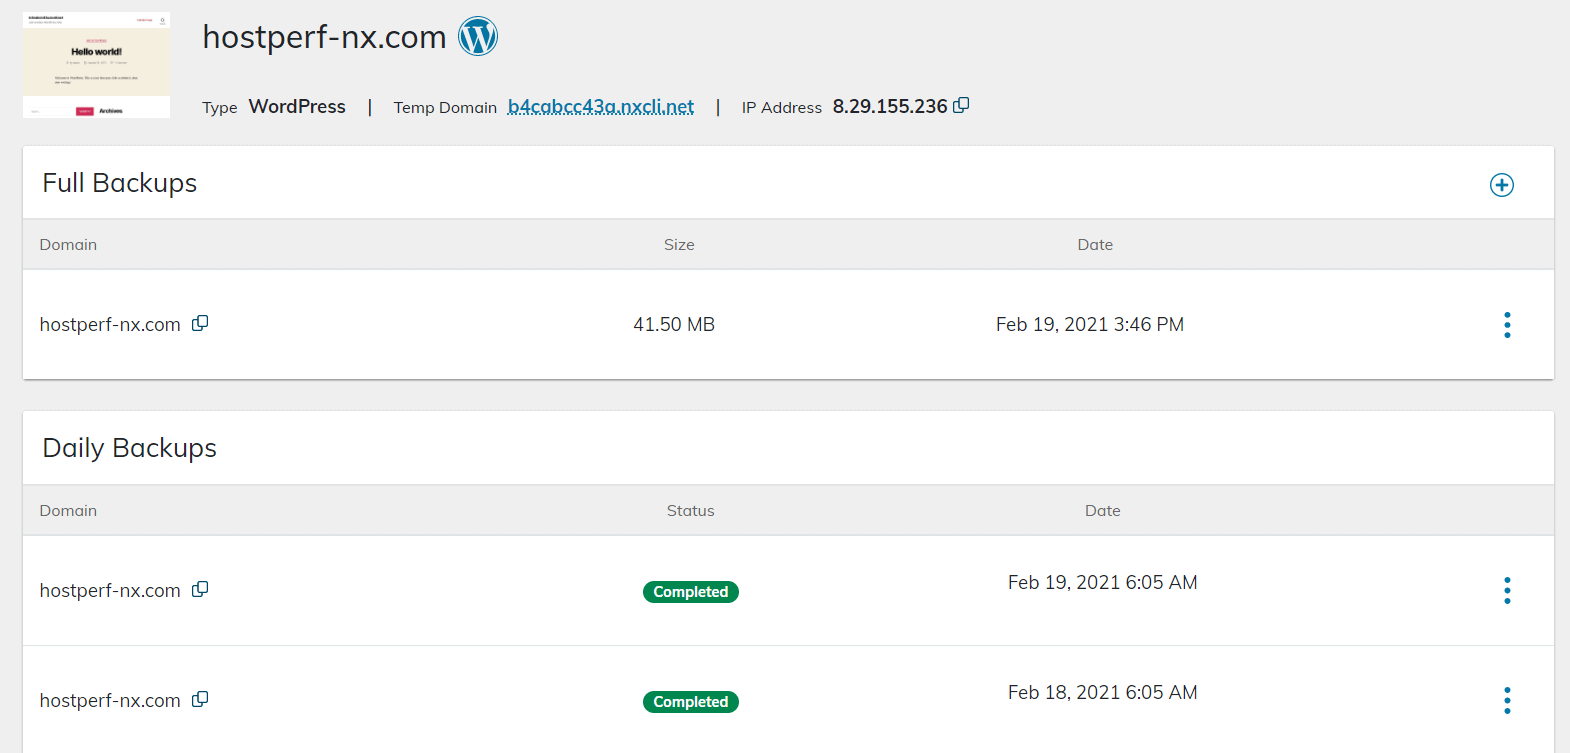The image size is (1570, 753).
Task: Click the Domain column header in Daily Backups
Action: [68, 511]
